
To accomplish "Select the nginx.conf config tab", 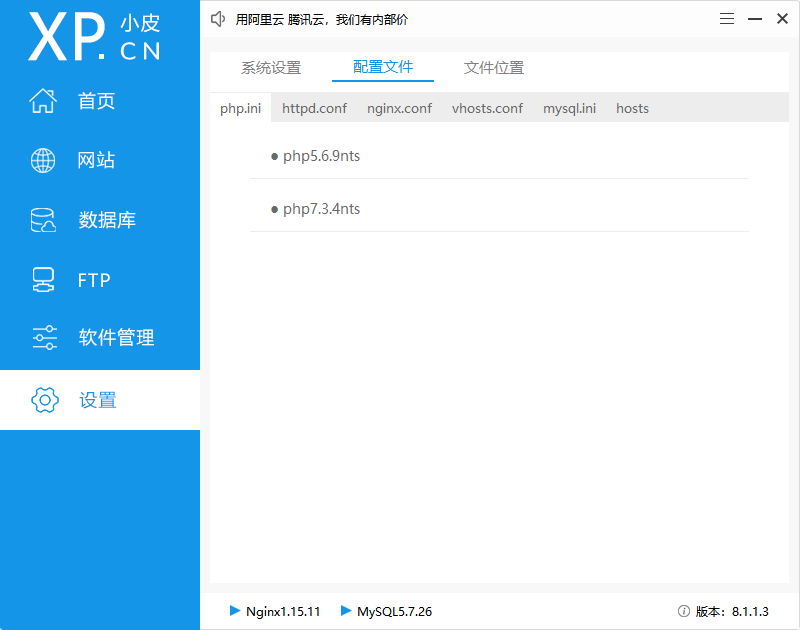I will (399, 108).
